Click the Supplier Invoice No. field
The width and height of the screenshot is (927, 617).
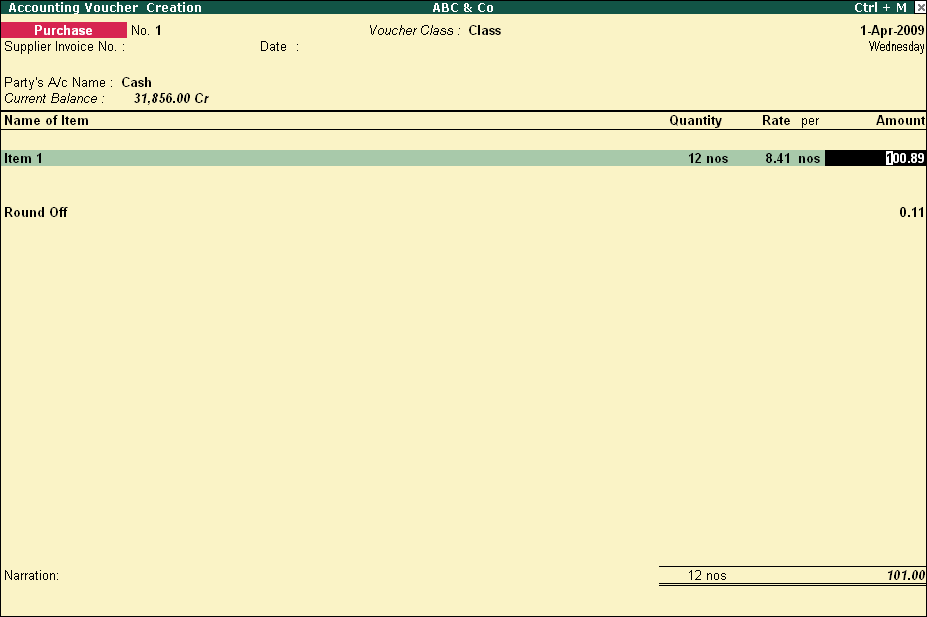180,47
